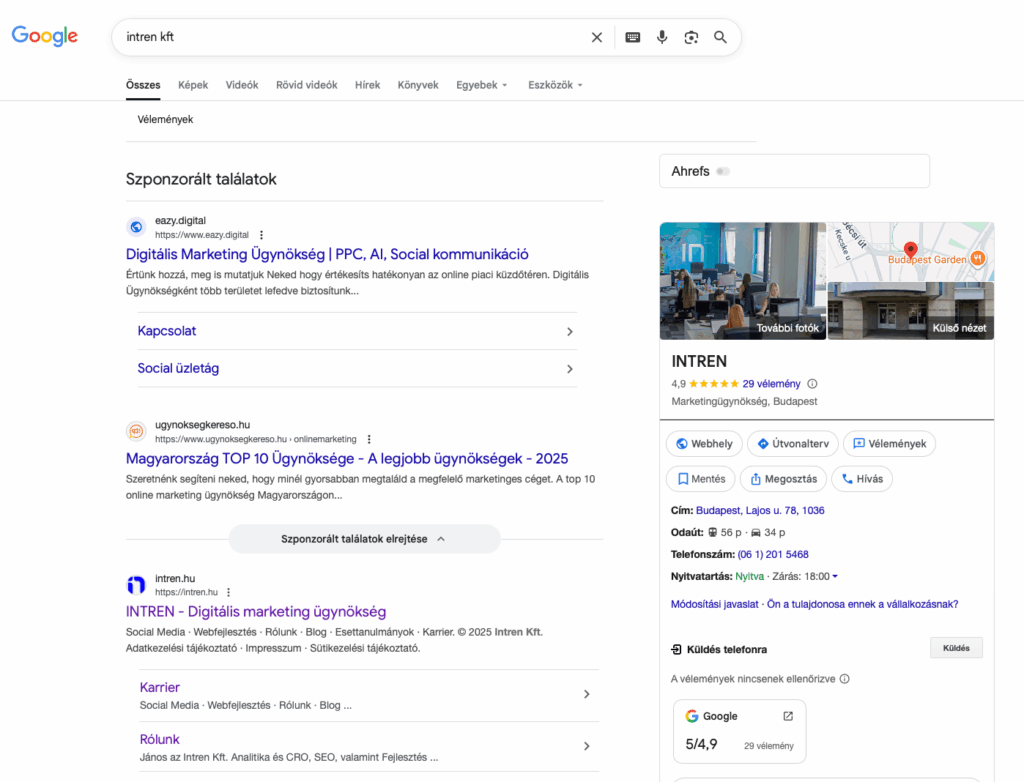Expand the Egyebek dropdown
The height and width of the screenshot is (782, 1024).
coord(481,85)
